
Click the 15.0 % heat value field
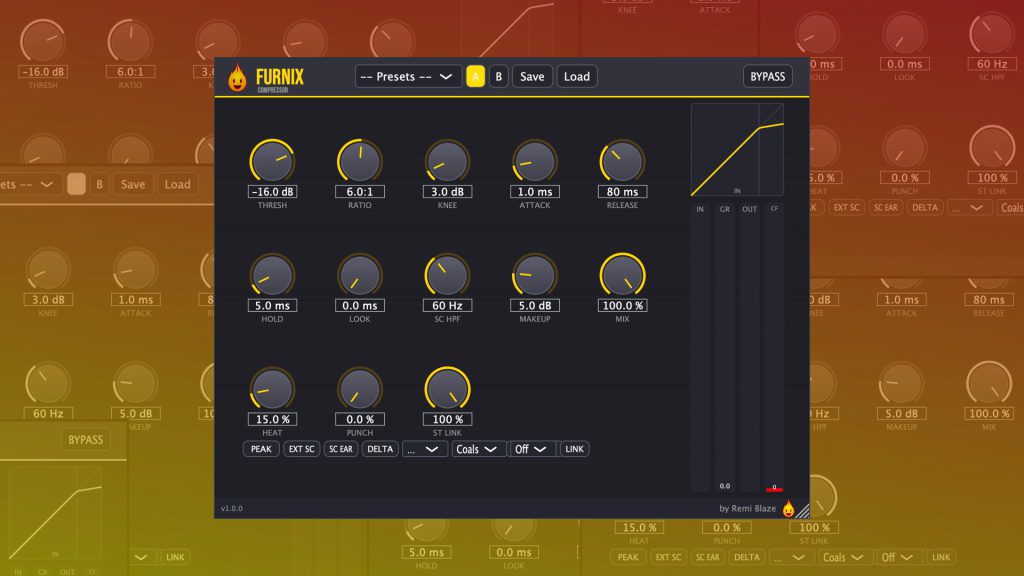(272, 419)
